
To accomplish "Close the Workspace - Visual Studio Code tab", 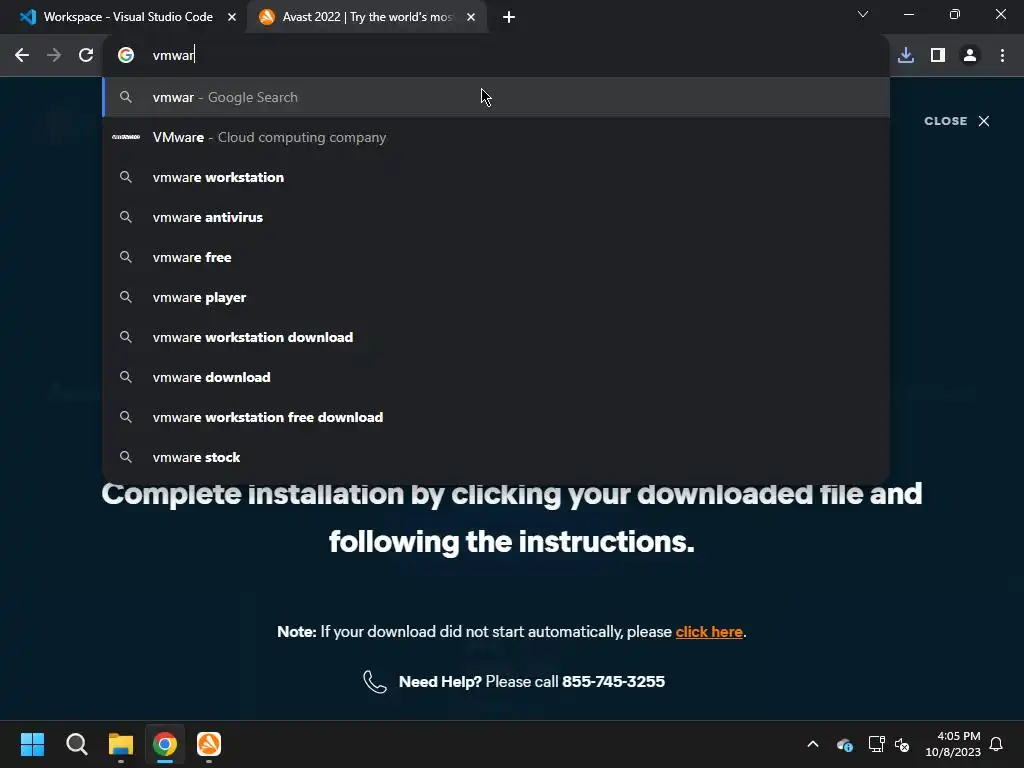I will (232, 17).
